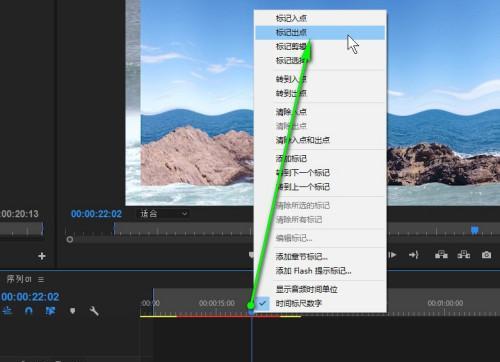The image size is (500, 362).
Task: Click the source monitor plus button editor
Action: [42, 256]
